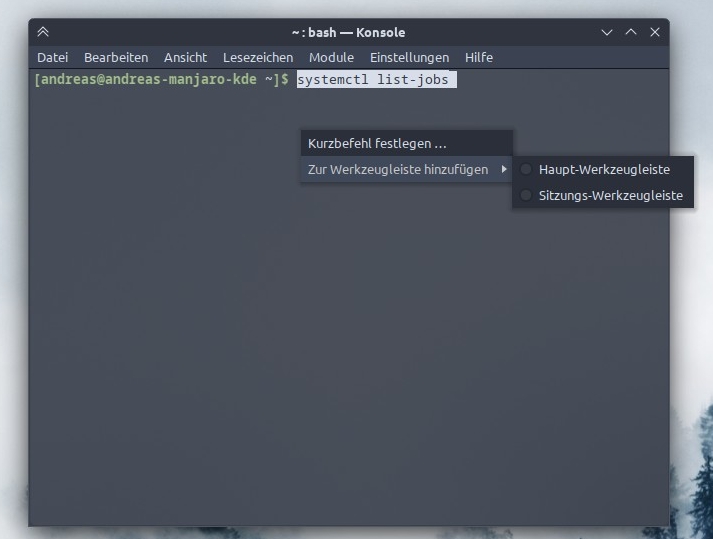This screenshot has width=713, height=539.
Task: Click the highlighted "systemctl list-jobs" command
Action: coord(375,79)
